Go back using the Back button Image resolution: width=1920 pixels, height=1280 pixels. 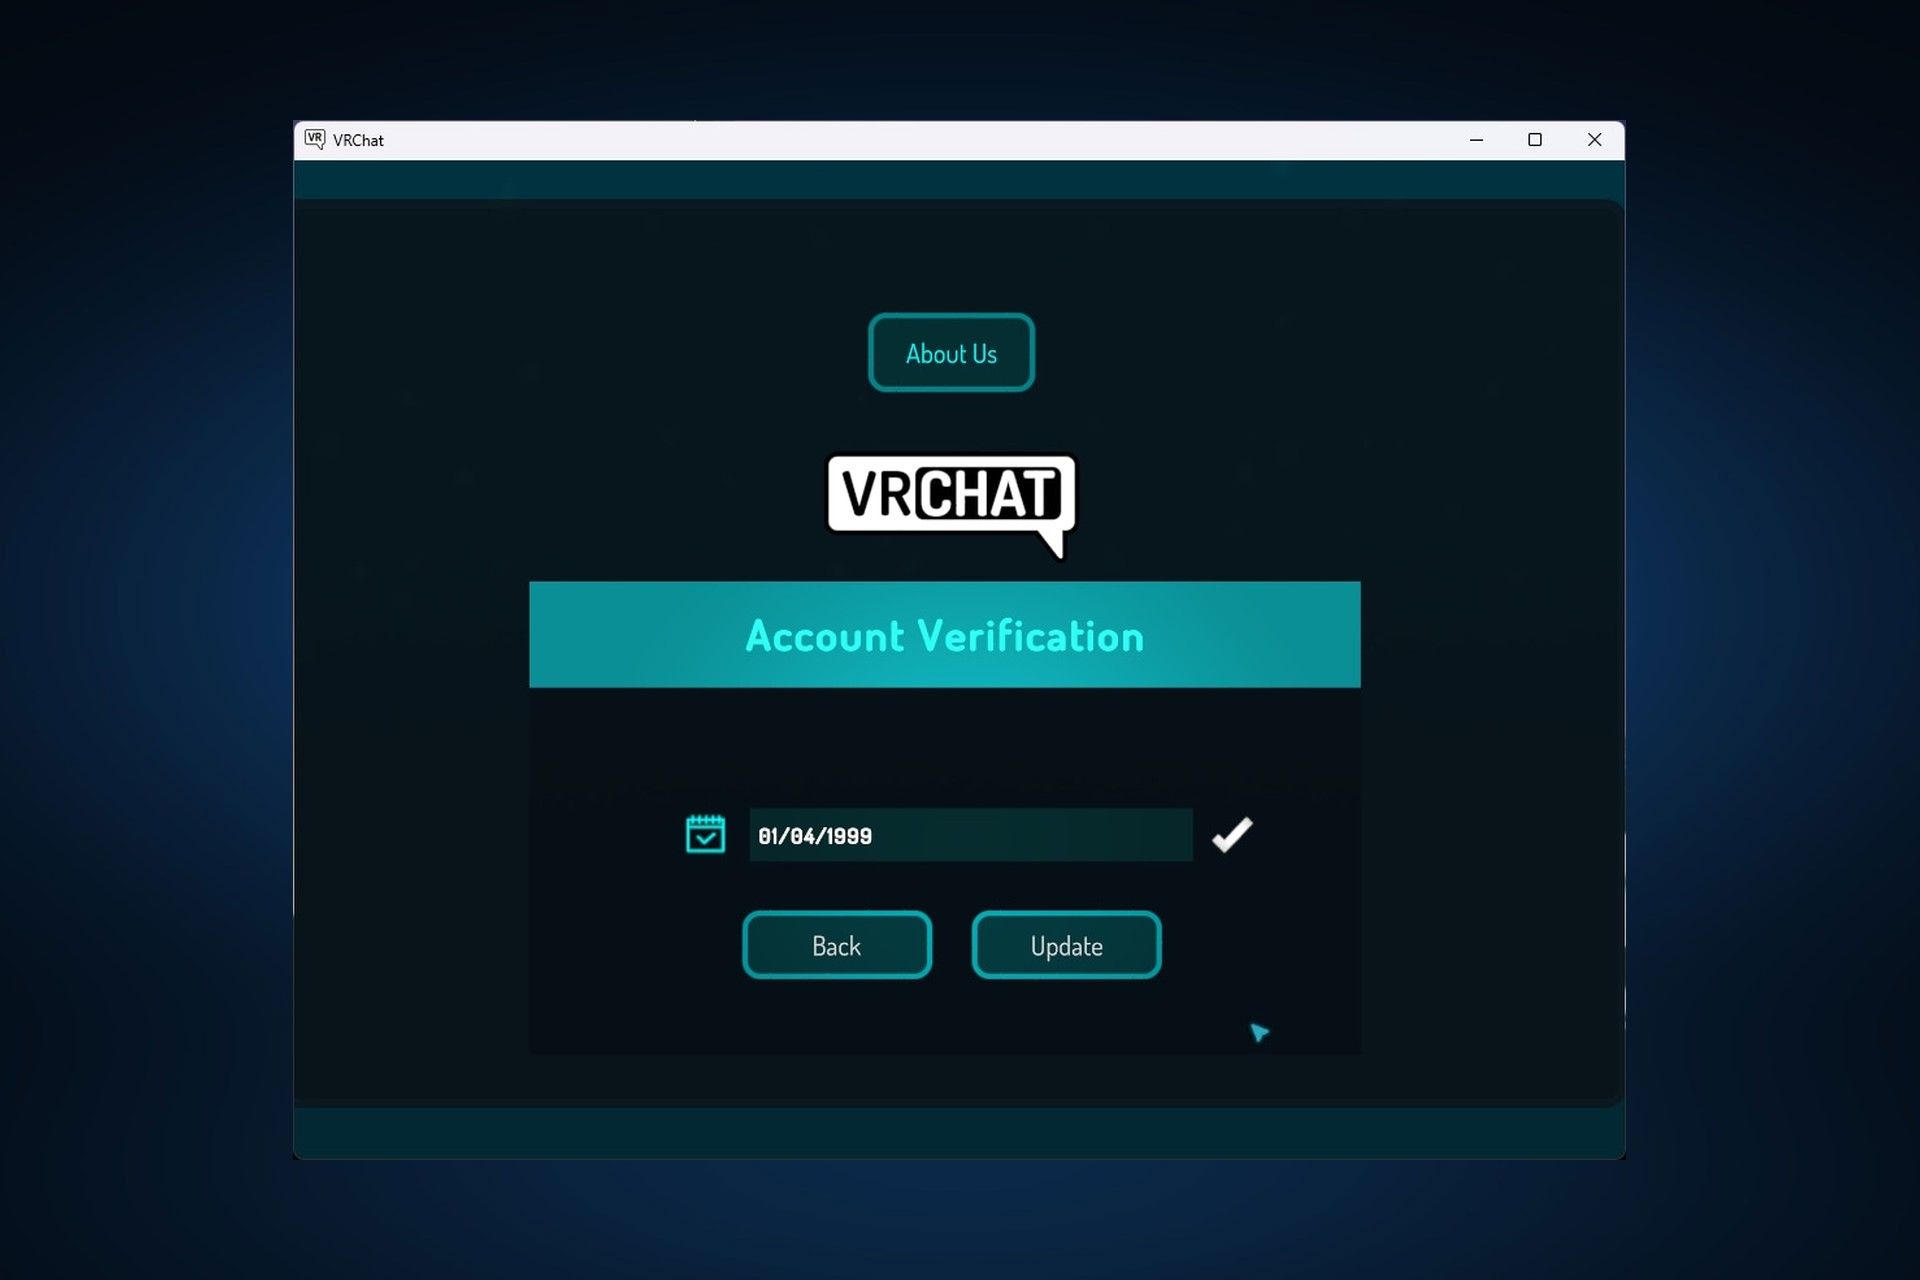point(836,944)
